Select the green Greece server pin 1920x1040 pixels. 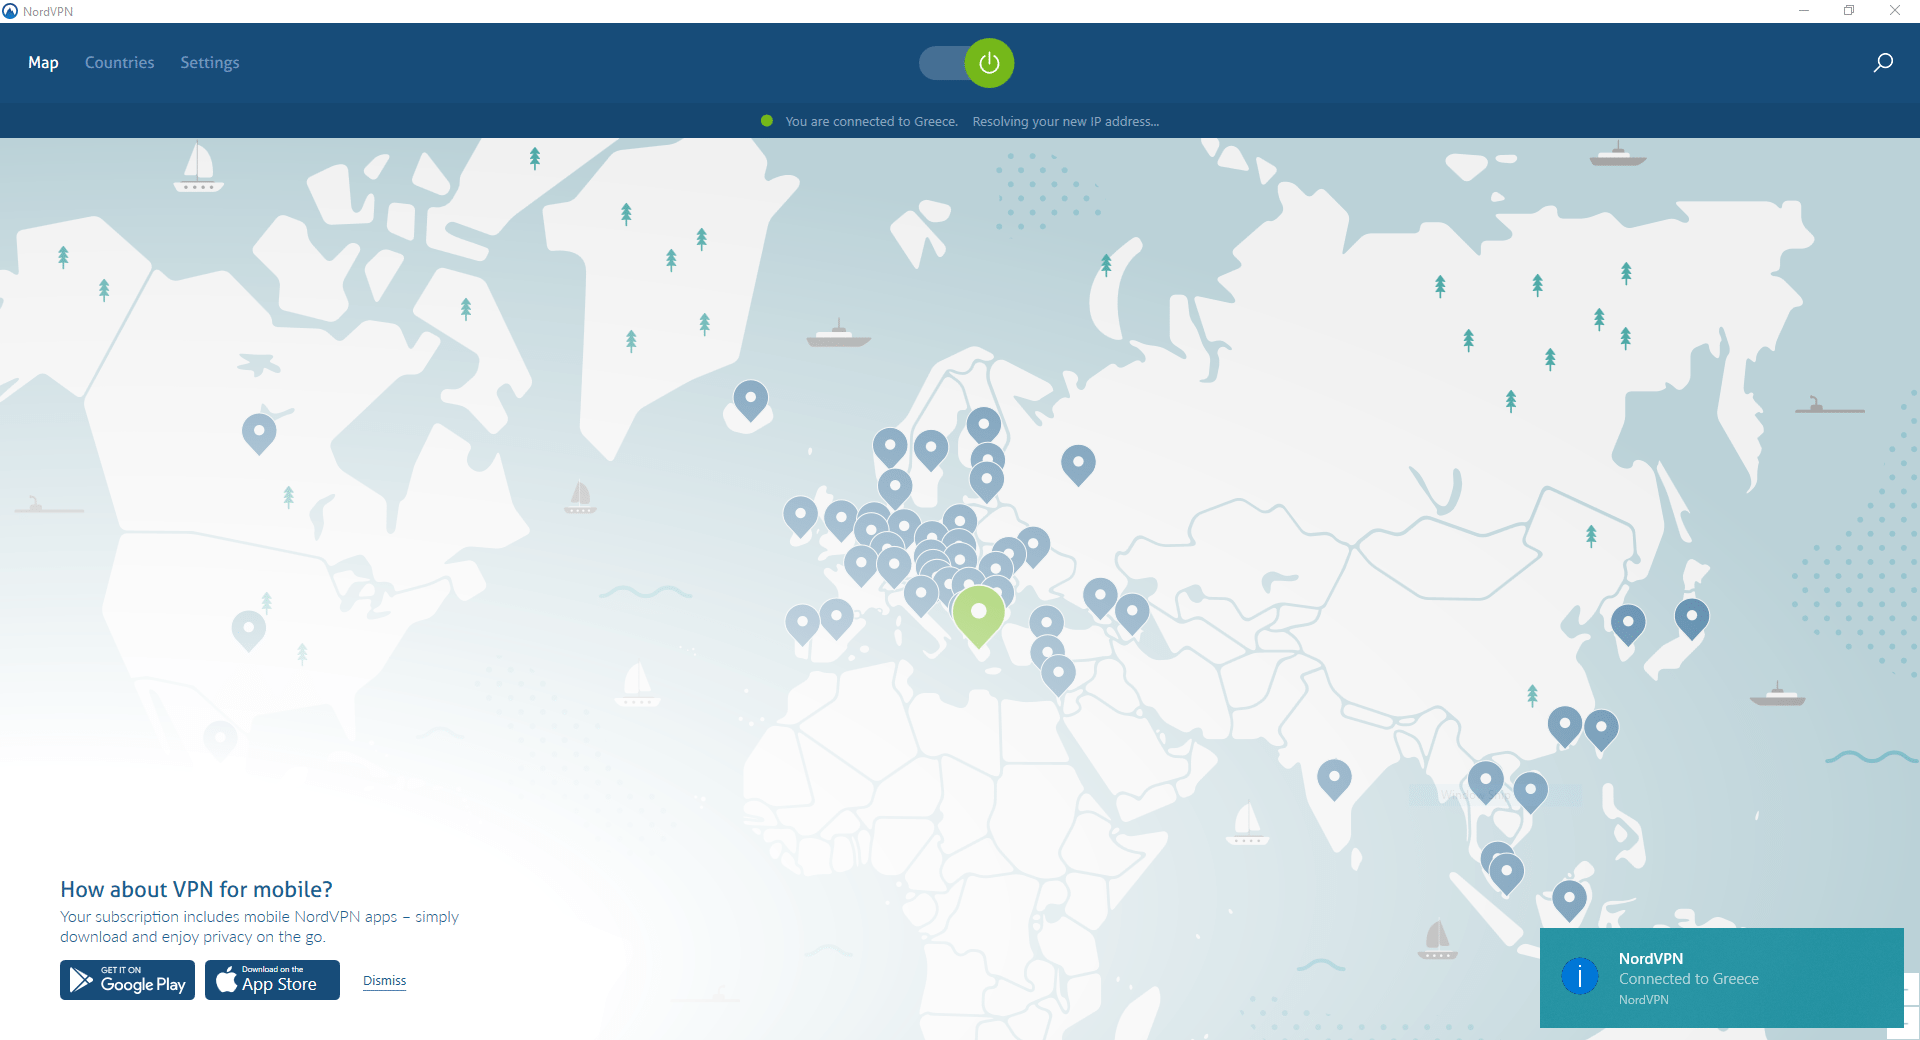click(978, 614)
